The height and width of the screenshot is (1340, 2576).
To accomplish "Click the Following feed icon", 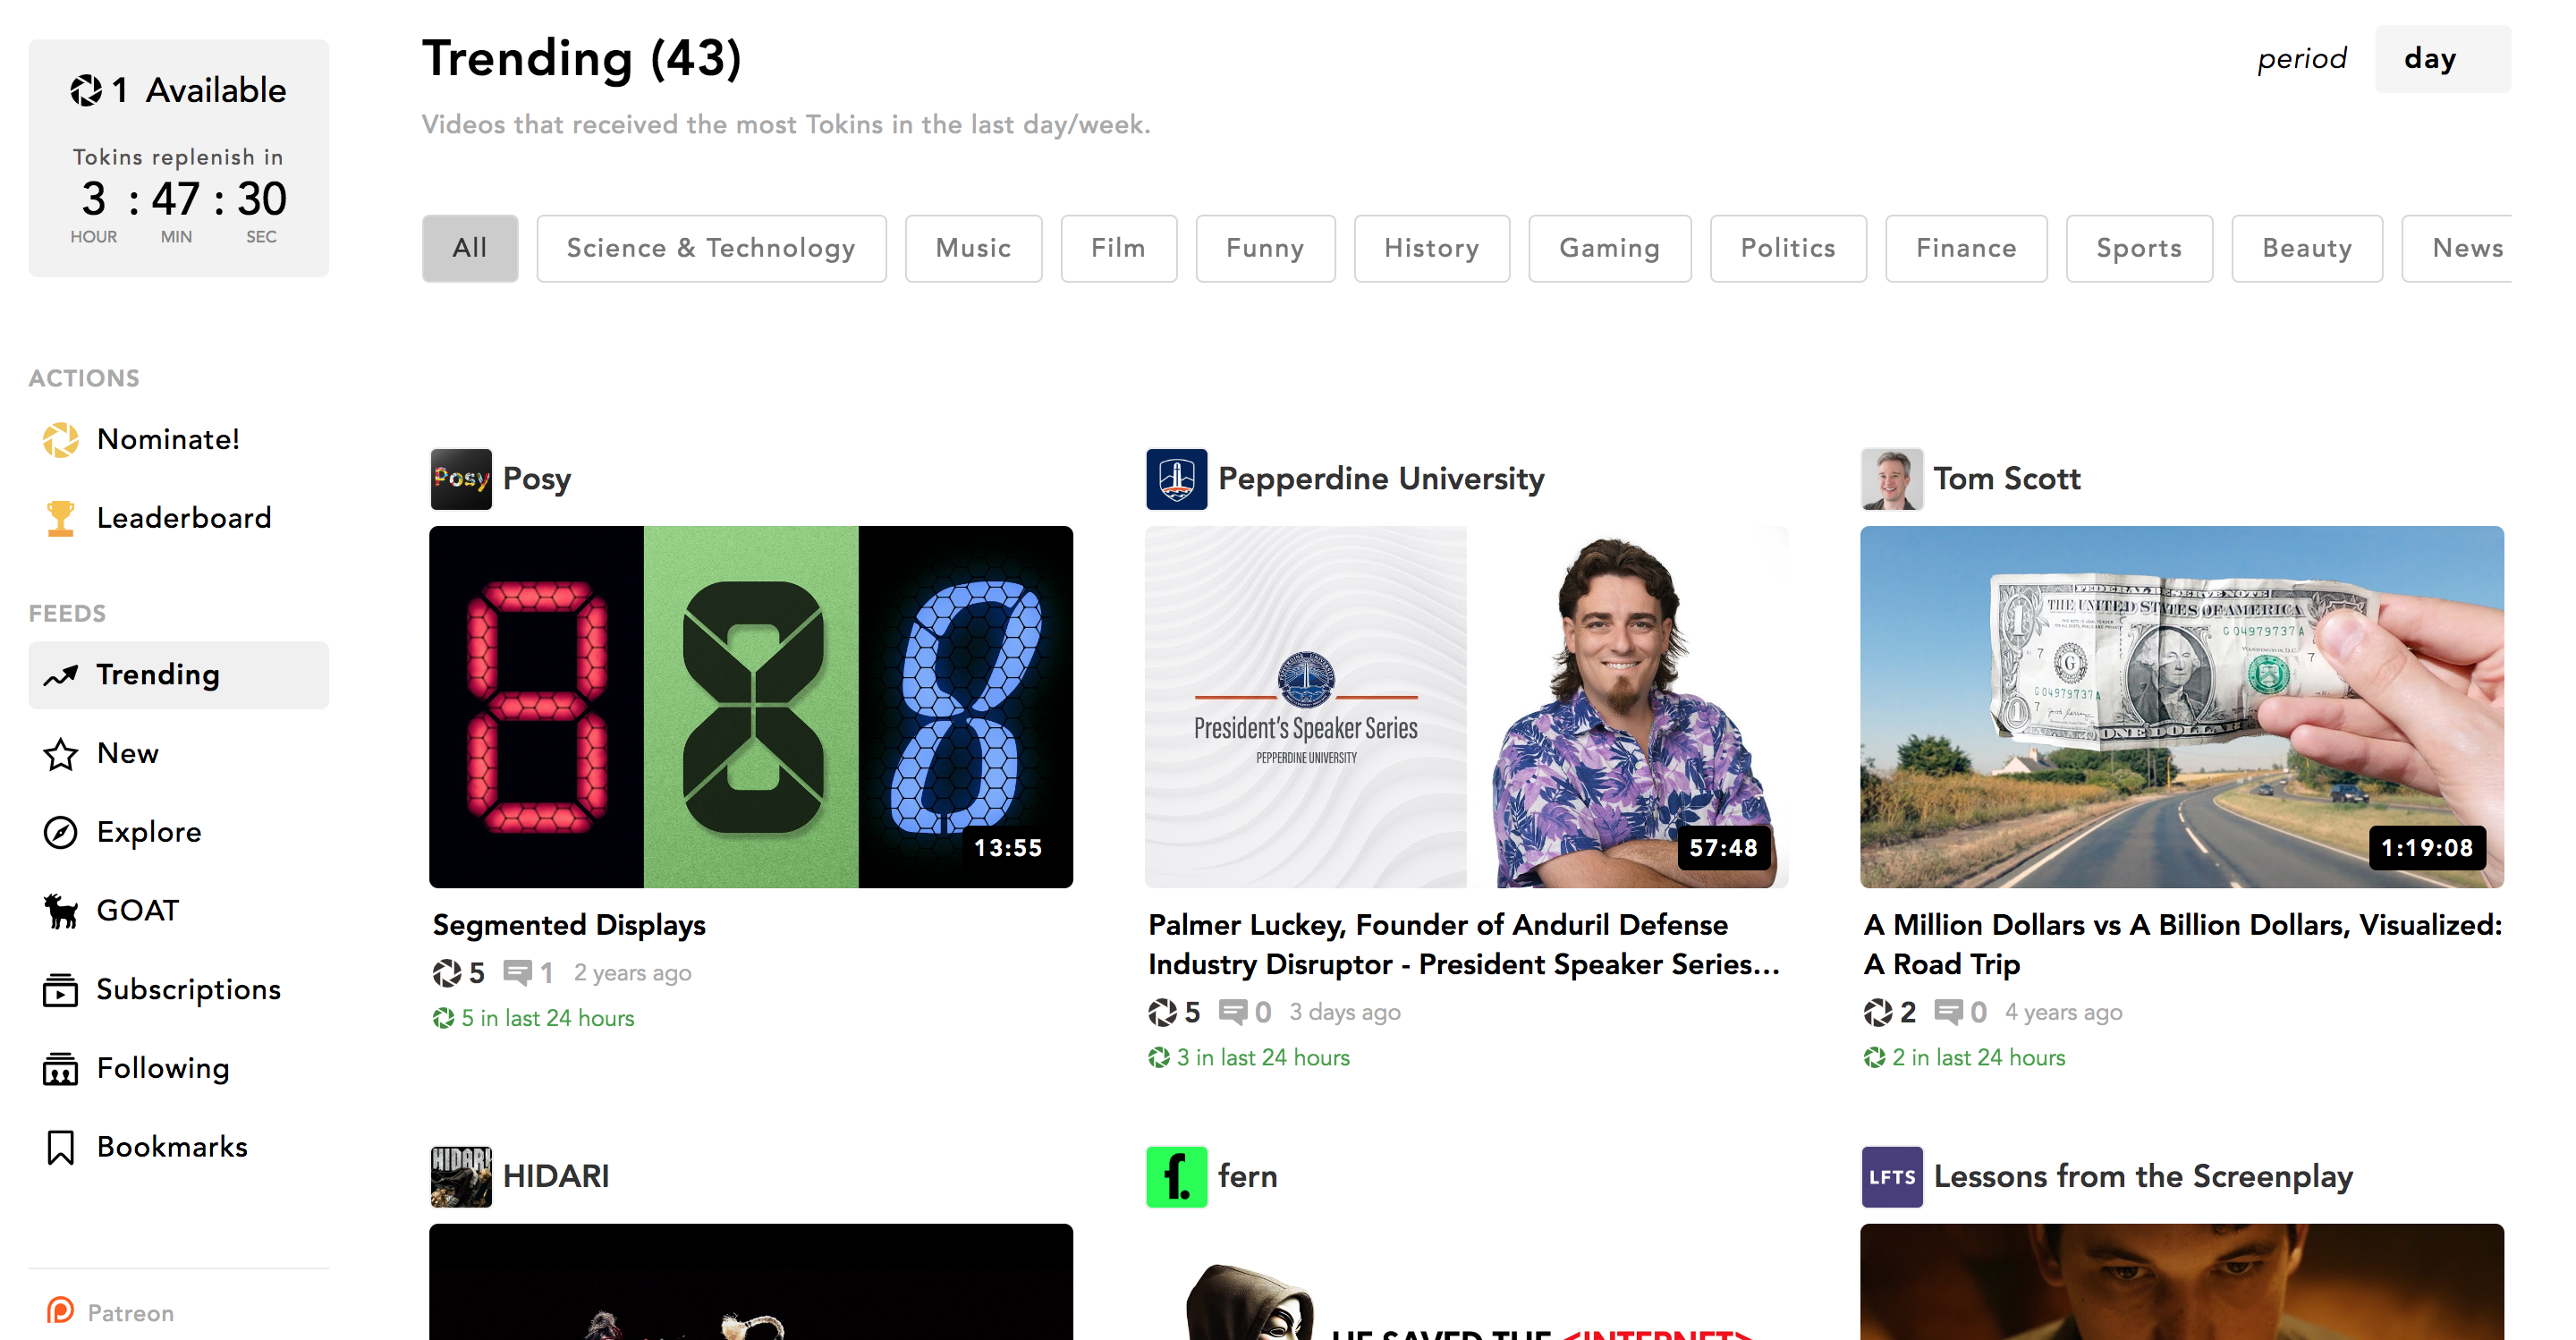I will [x=61, y=1069].
